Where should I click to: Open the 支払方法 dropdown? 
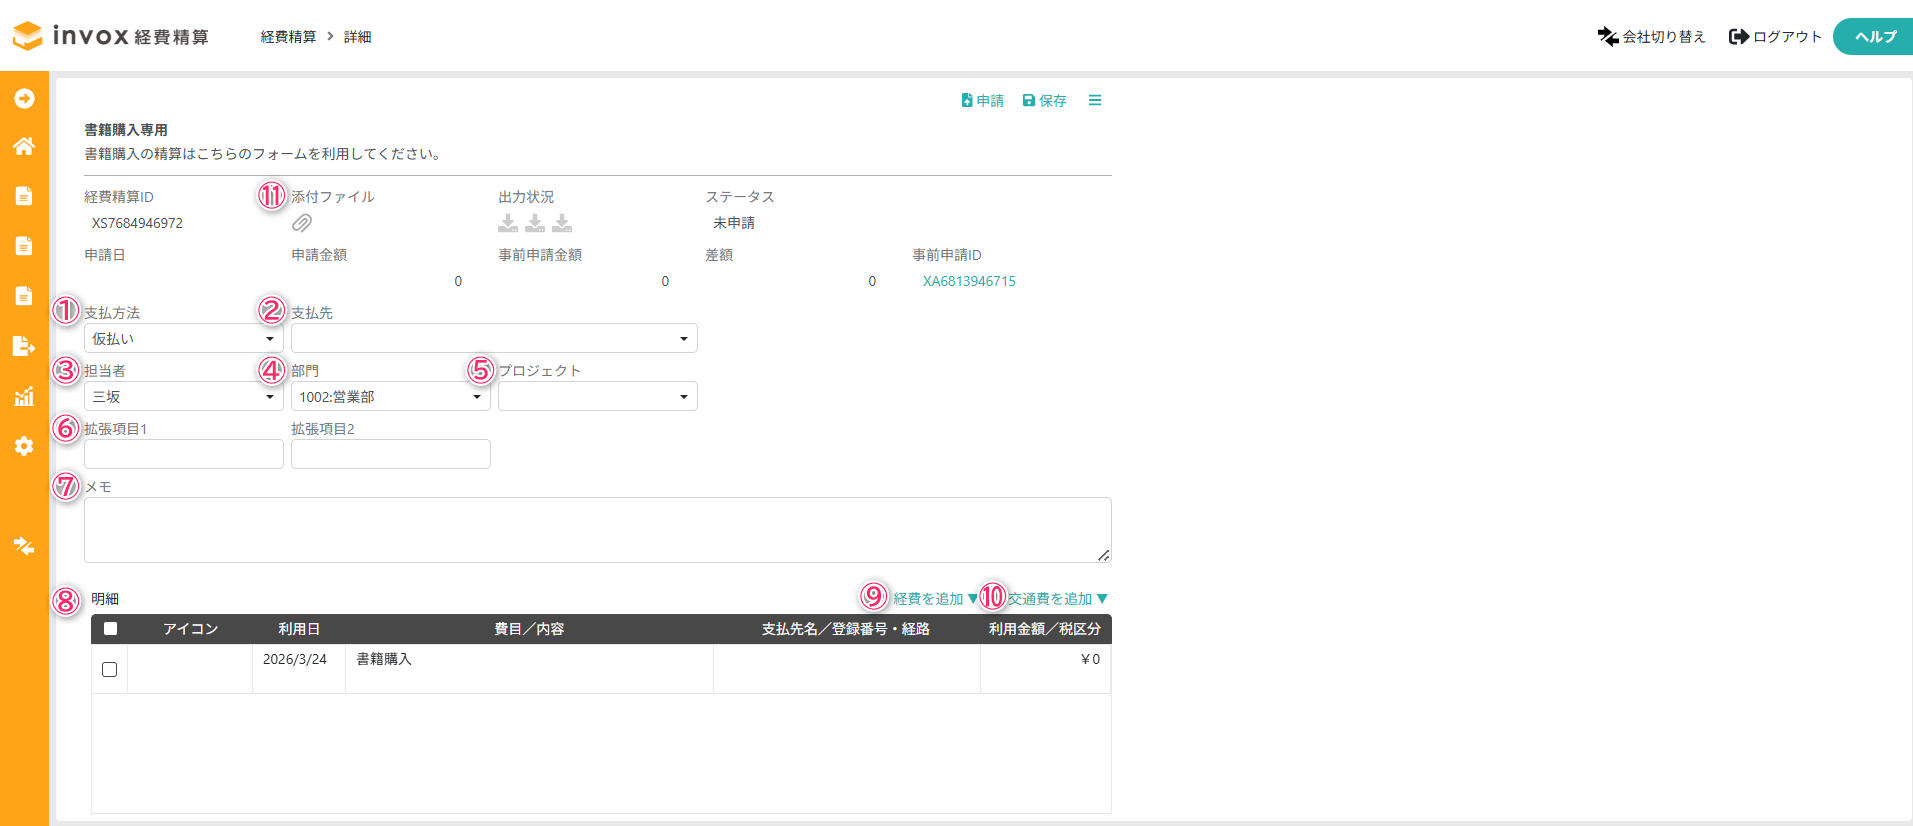click(x=184, y=339)
